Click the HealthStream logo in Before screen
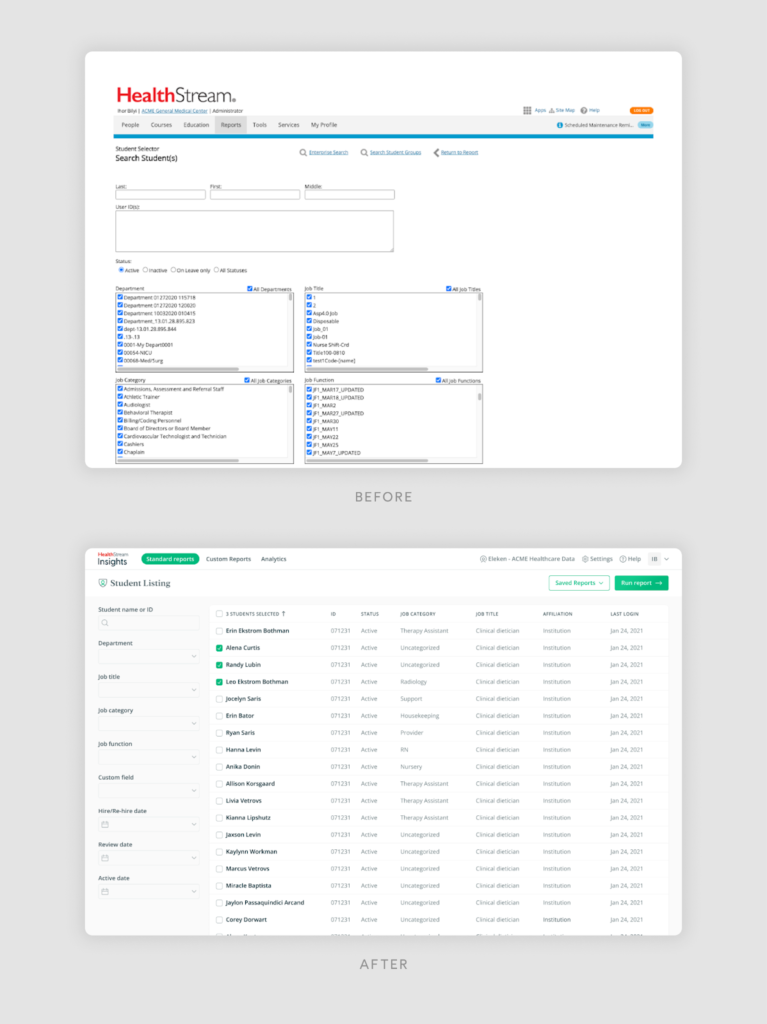 click(176, 95)
